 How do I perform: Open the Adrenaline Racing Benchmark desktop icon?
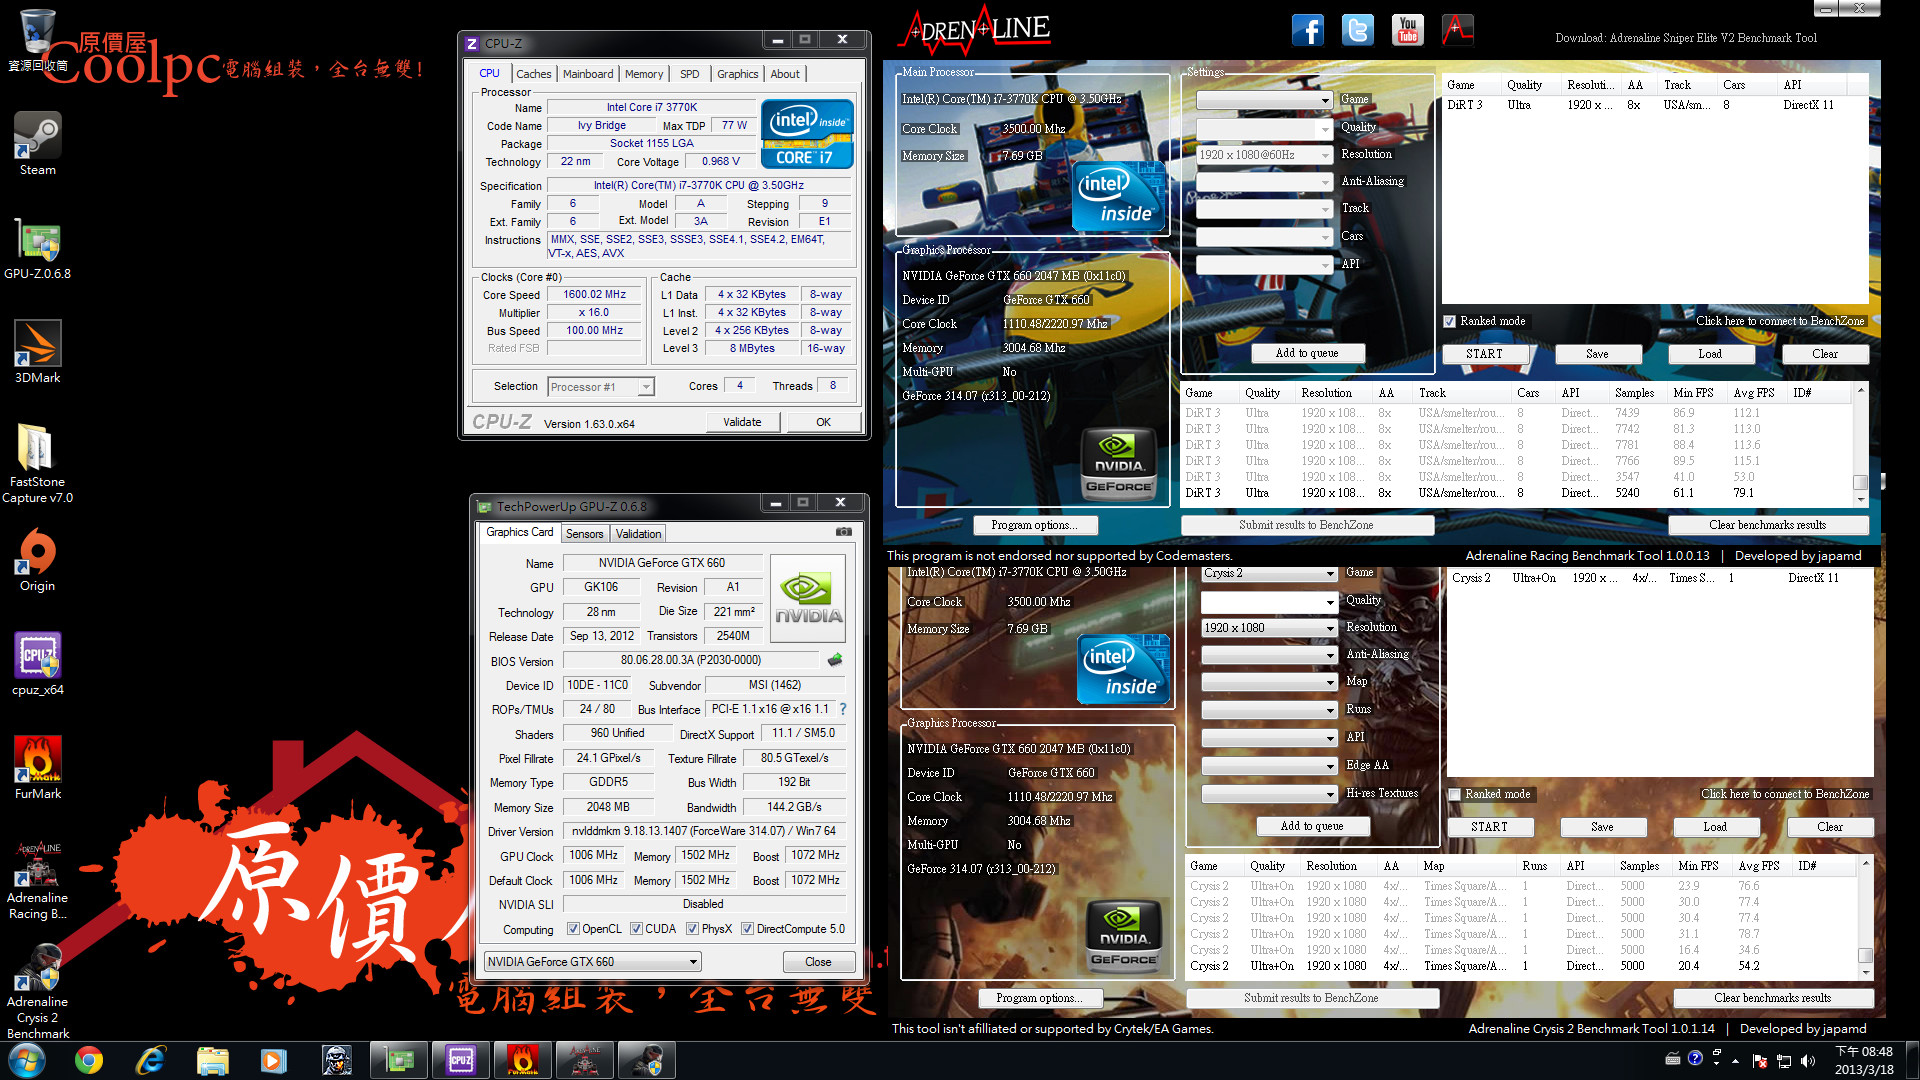pos(37,880)
